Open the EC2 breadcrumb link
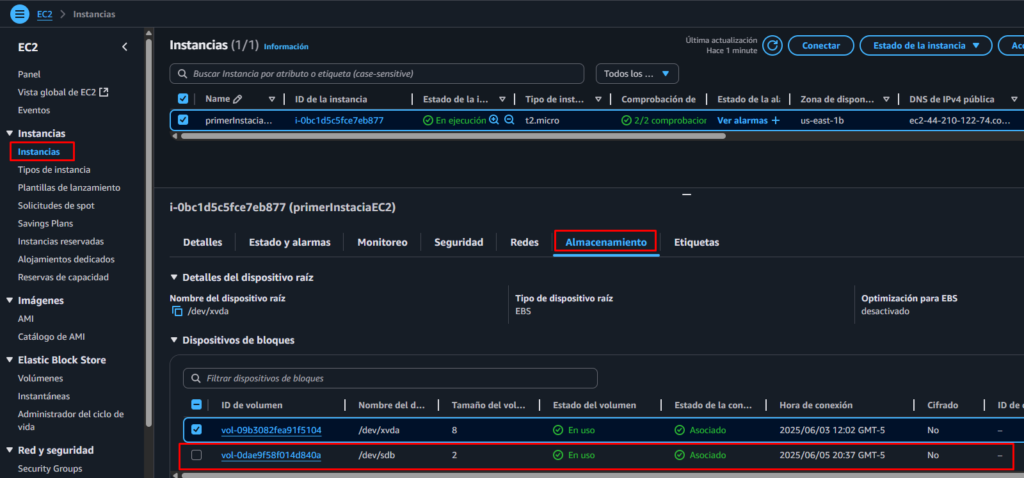This screenshot has height=478, width=1024. [44, 14]
